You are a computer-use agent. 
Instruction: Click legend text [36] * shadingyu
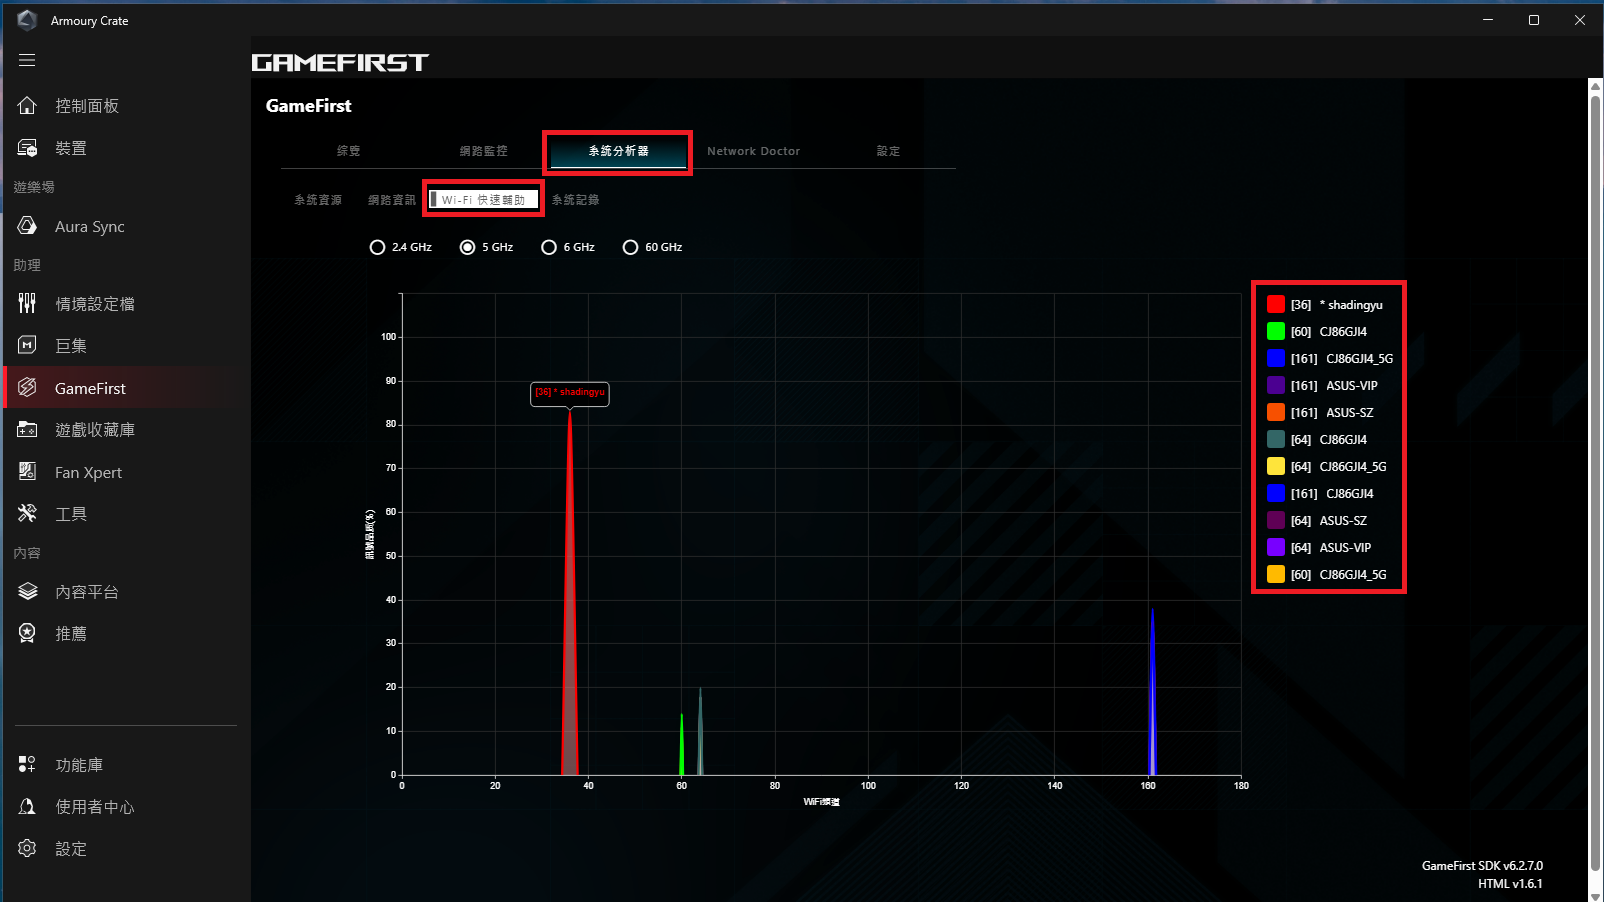coord(1336,304)
